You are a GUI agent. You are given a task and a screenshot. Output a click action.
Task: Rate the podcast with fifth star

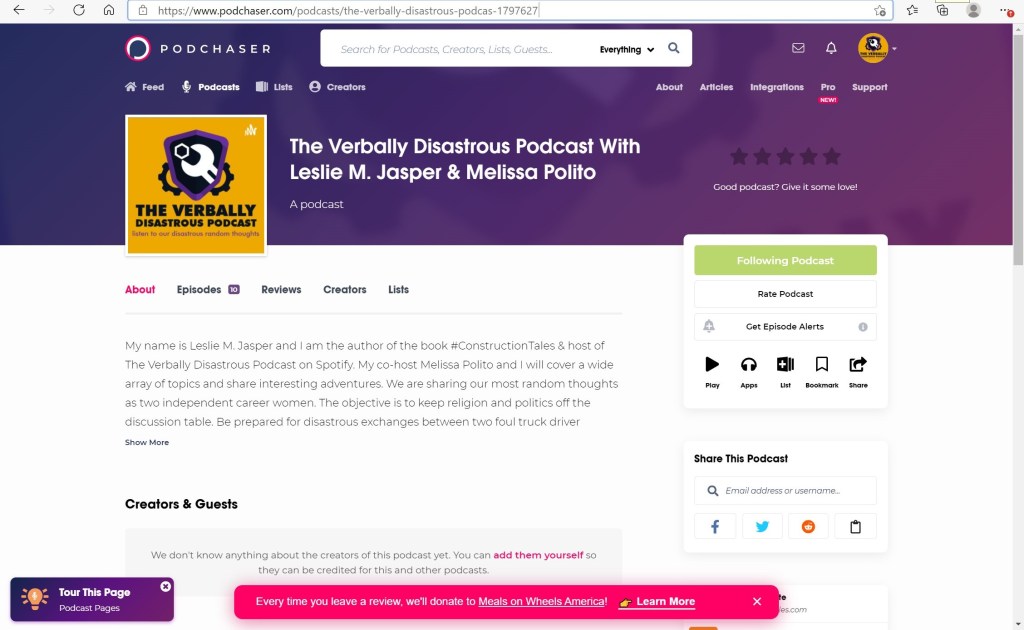click(831, 157)
